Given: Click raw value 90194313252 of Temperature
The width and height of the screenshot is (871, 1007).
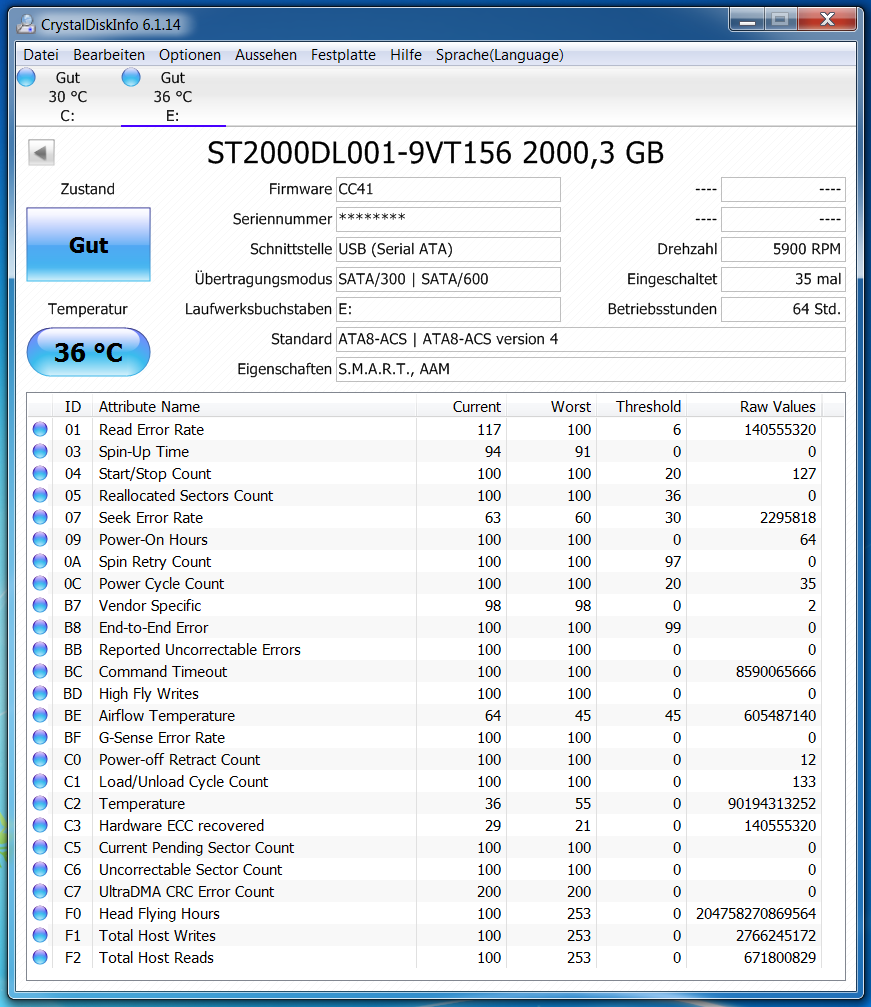Looking at the screenshot, I should 771,803.
